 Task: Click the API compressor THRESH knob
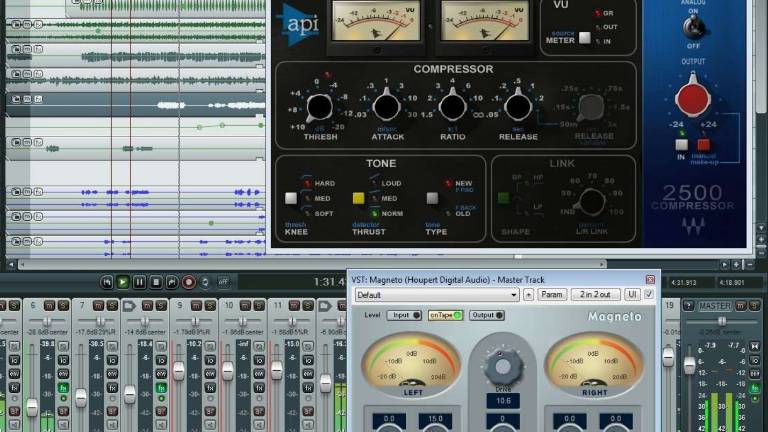(x=319, y=107)
